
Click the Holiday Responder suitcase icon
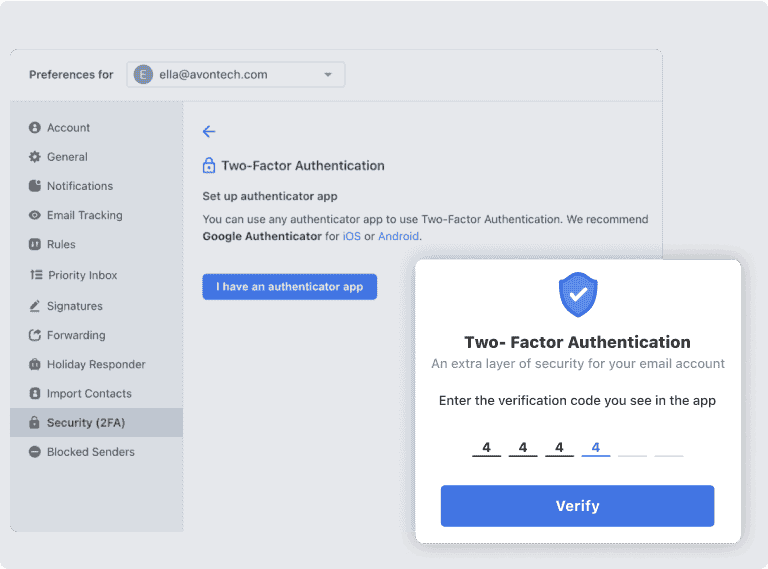click(35, 364)
